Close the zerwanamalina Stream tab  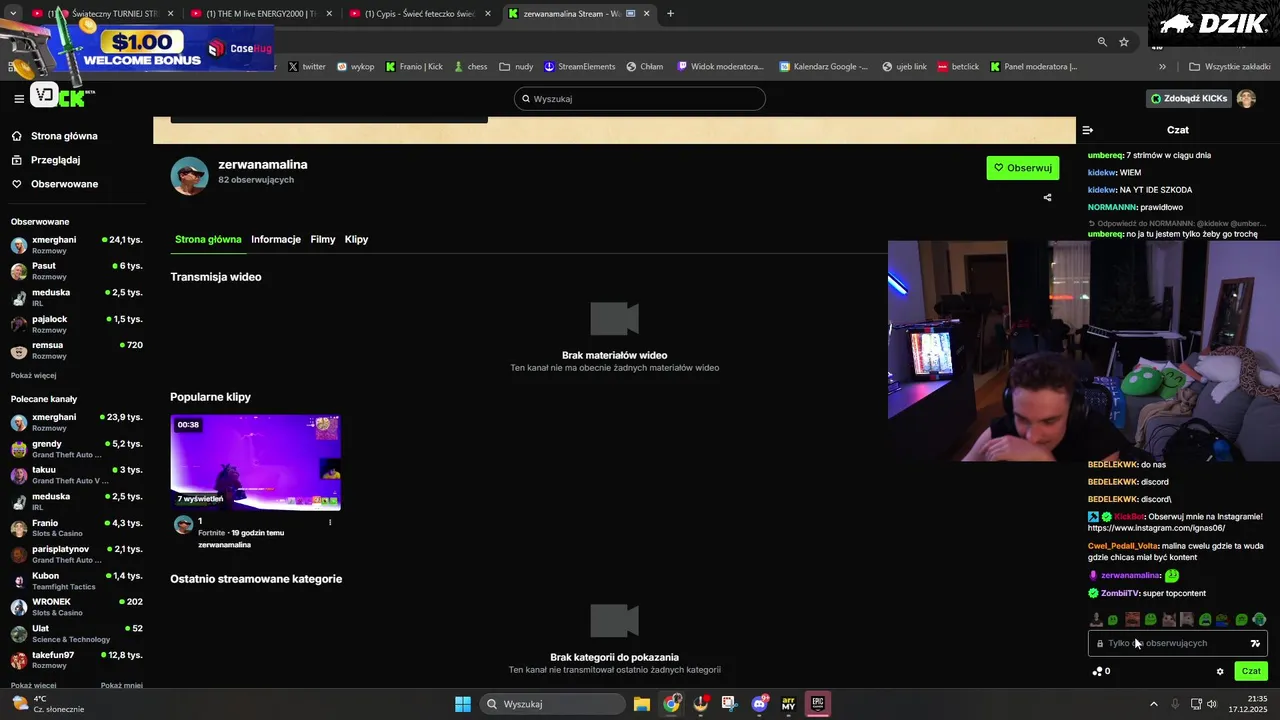(x=646, y=14)
